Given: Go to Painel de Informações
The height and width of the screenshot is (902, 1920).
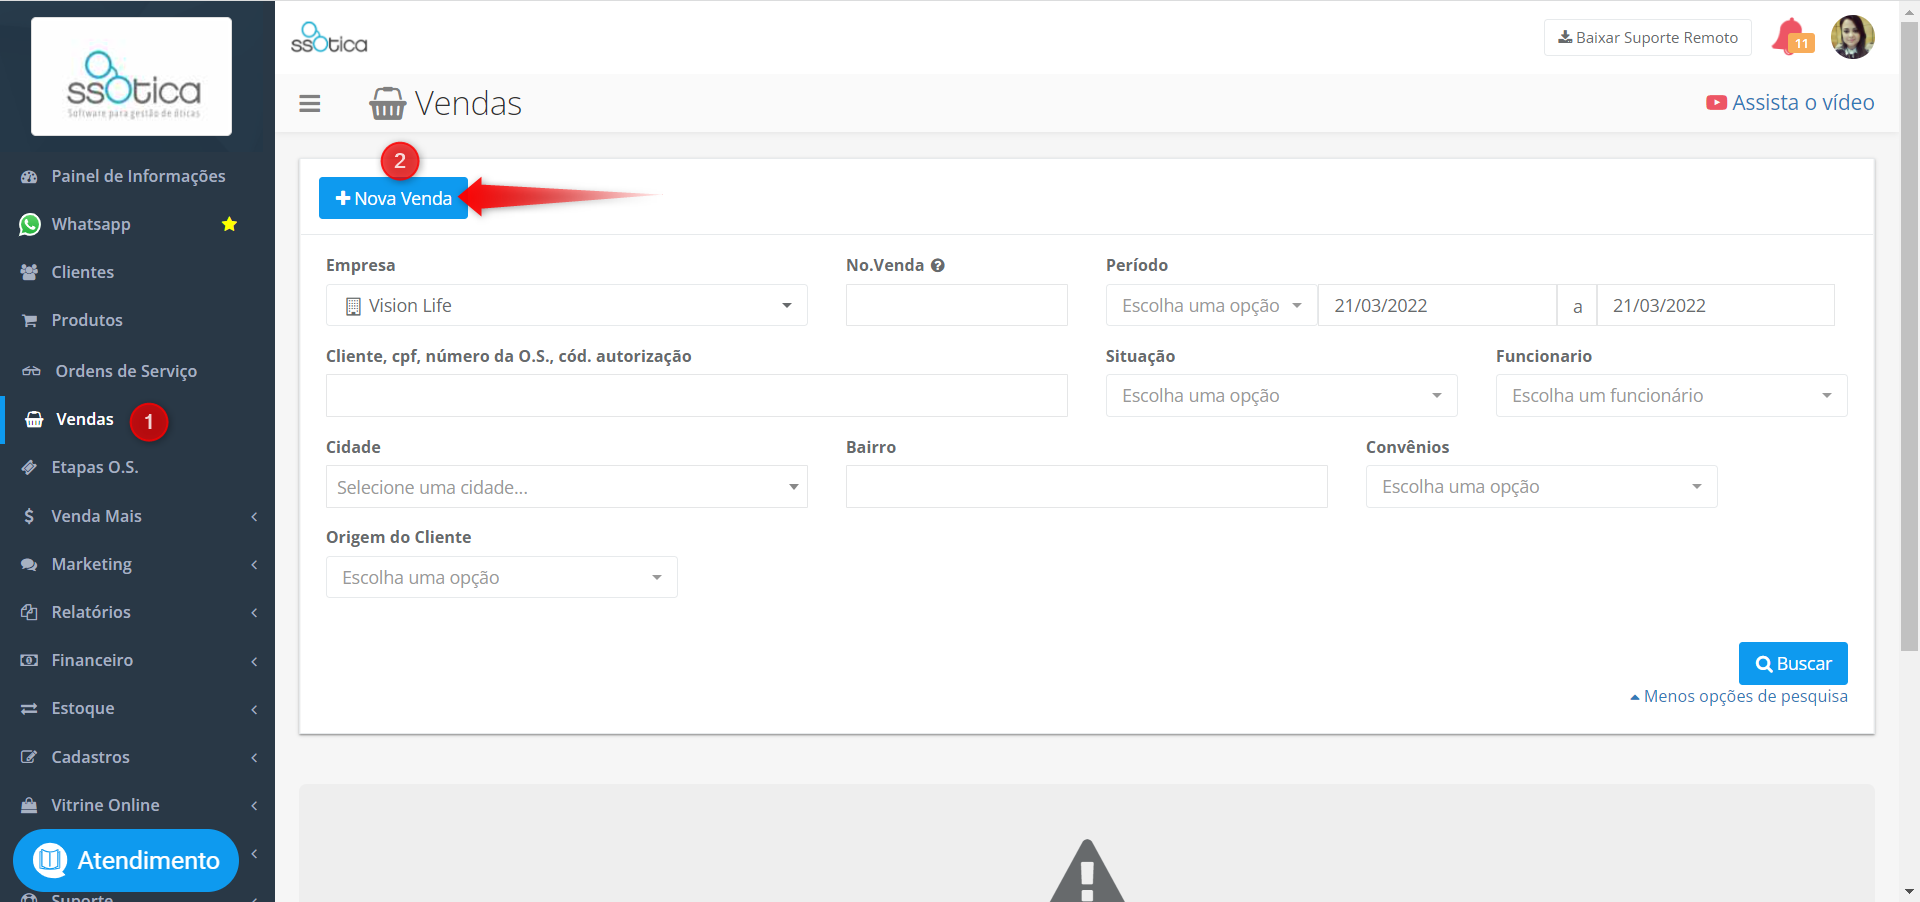Looking at the screenshot, I should 138,176.
